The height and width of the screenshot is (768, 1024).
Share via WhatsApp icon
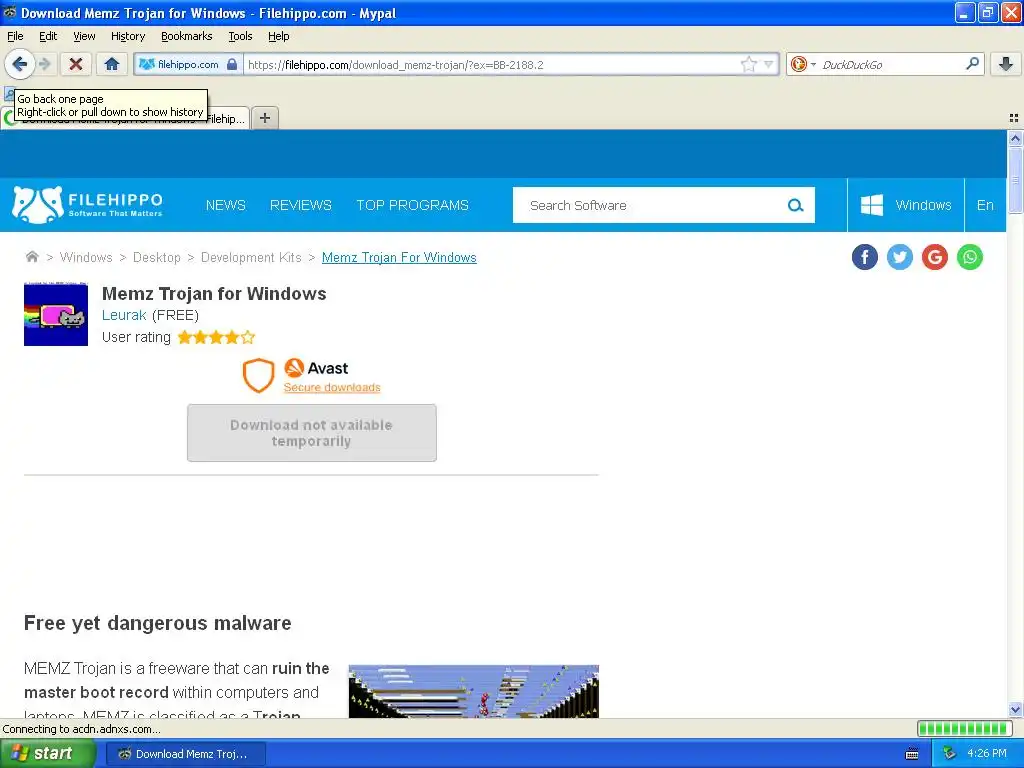970,257
